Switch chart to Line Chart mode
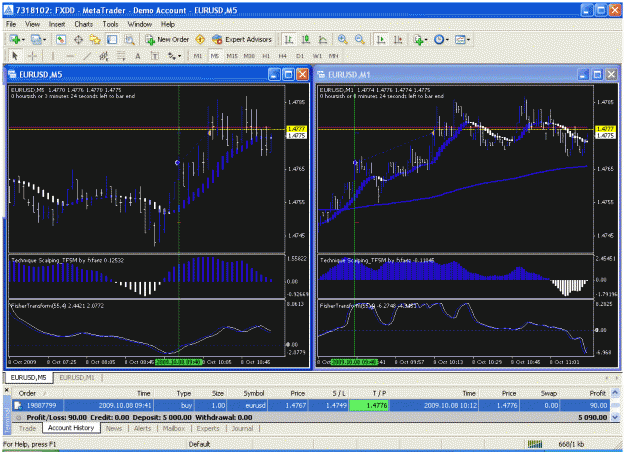 pyautogui.click(x=323, y=39)
